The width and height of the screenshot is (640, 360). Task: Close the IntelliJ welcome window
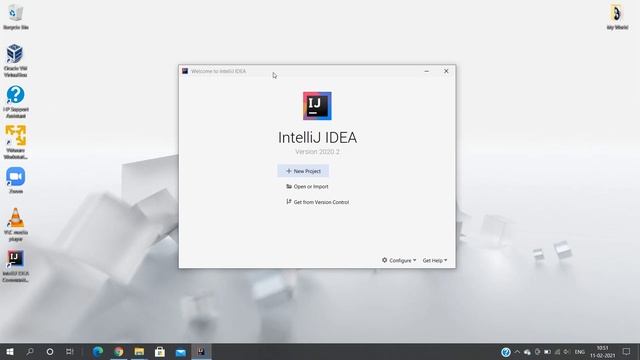point(446,71)
